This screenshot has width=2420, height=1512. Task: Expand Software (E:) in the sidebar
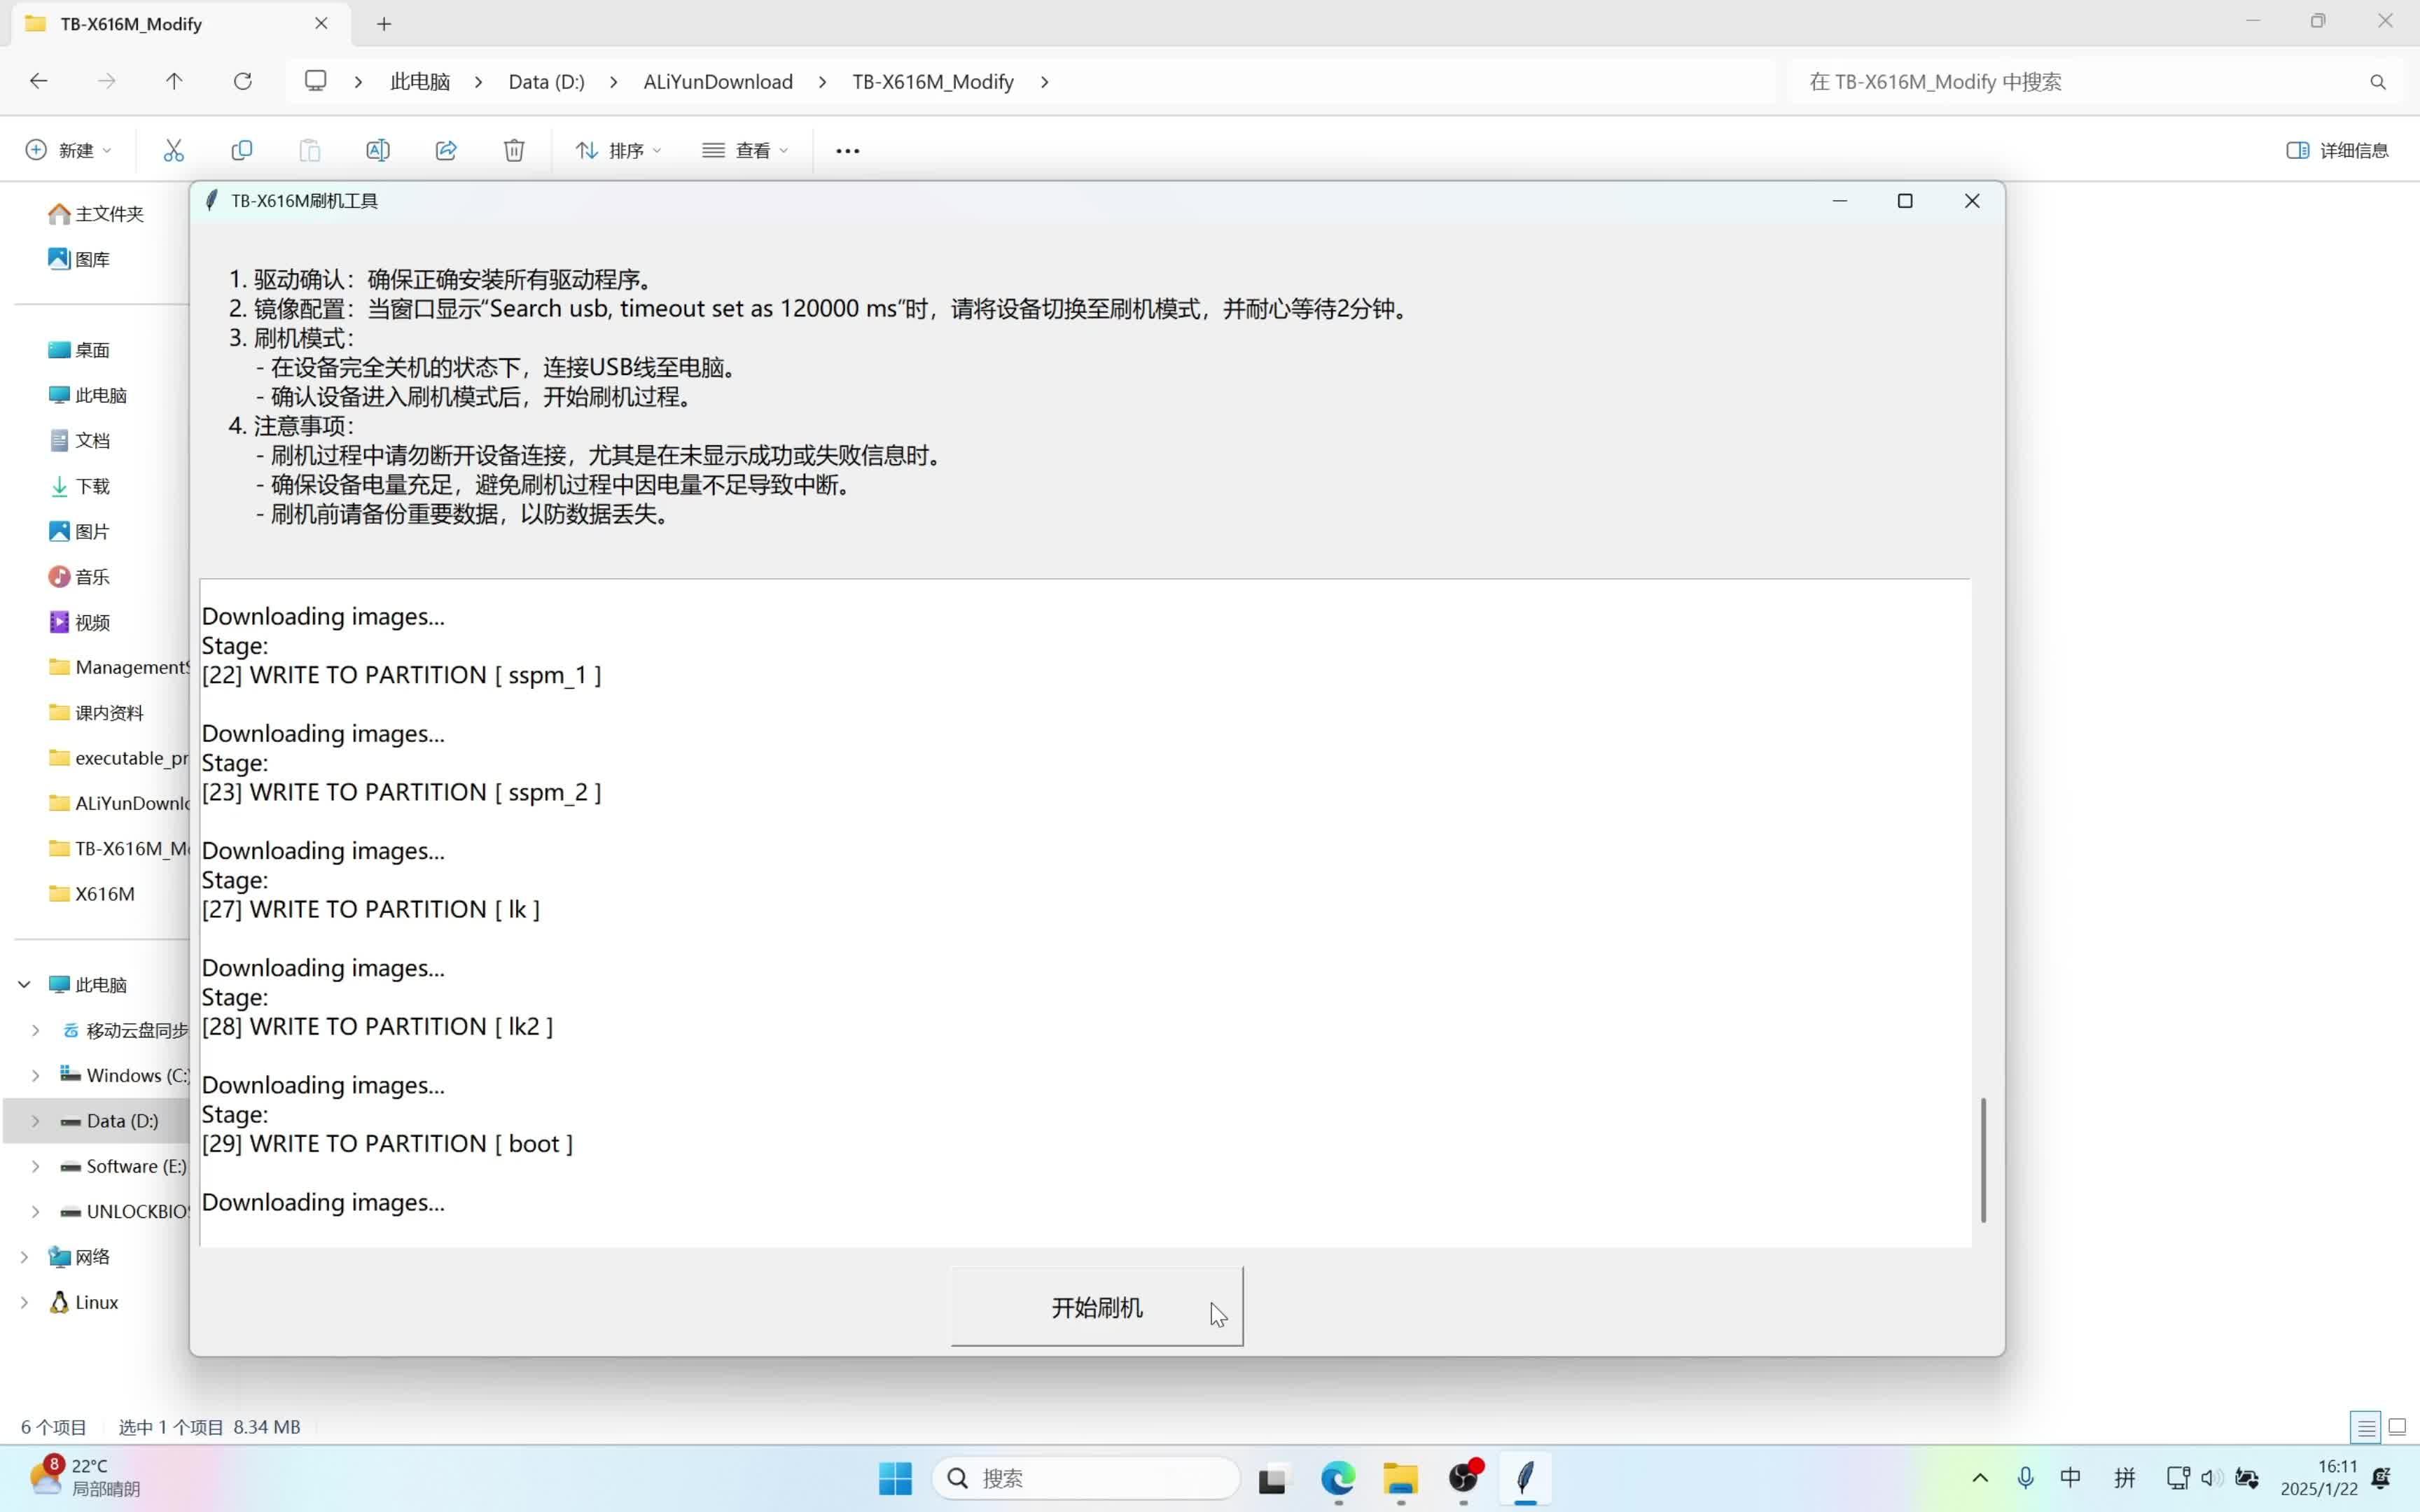pyautogui.click(x=36, y=1166)
